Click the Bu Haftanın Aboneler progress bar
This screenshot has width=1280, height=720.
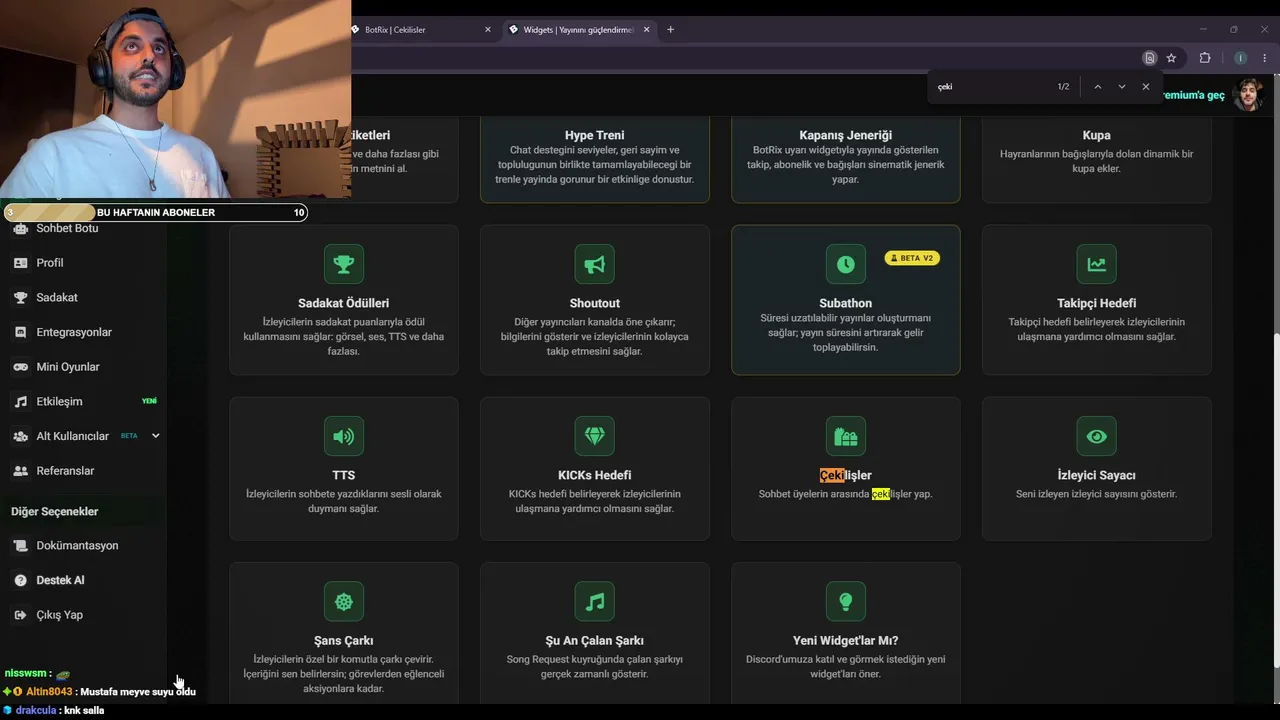[155, 212]
